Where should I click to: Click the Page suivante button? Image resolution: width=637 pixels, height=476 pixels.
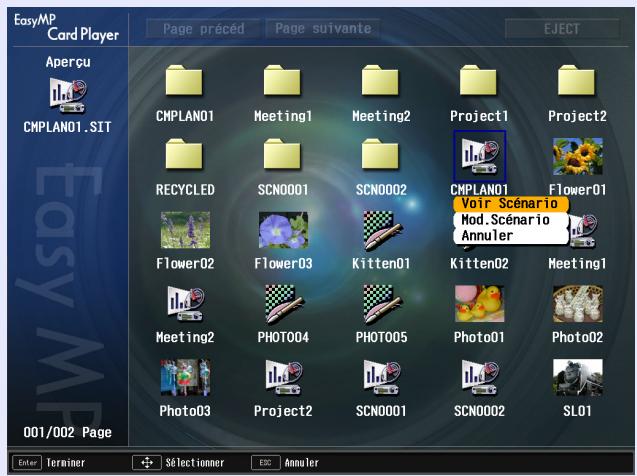pyautogui.click(x=323, y=28)
